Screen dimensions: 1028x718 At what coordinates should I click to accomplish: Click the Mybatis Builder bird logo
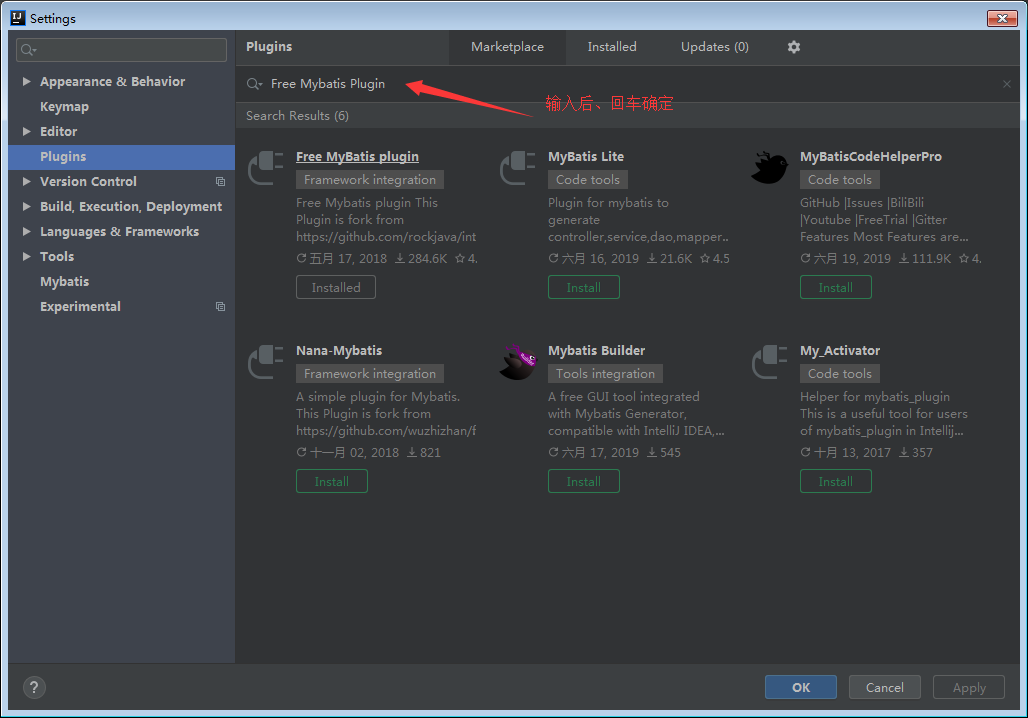tap(518, 362)
